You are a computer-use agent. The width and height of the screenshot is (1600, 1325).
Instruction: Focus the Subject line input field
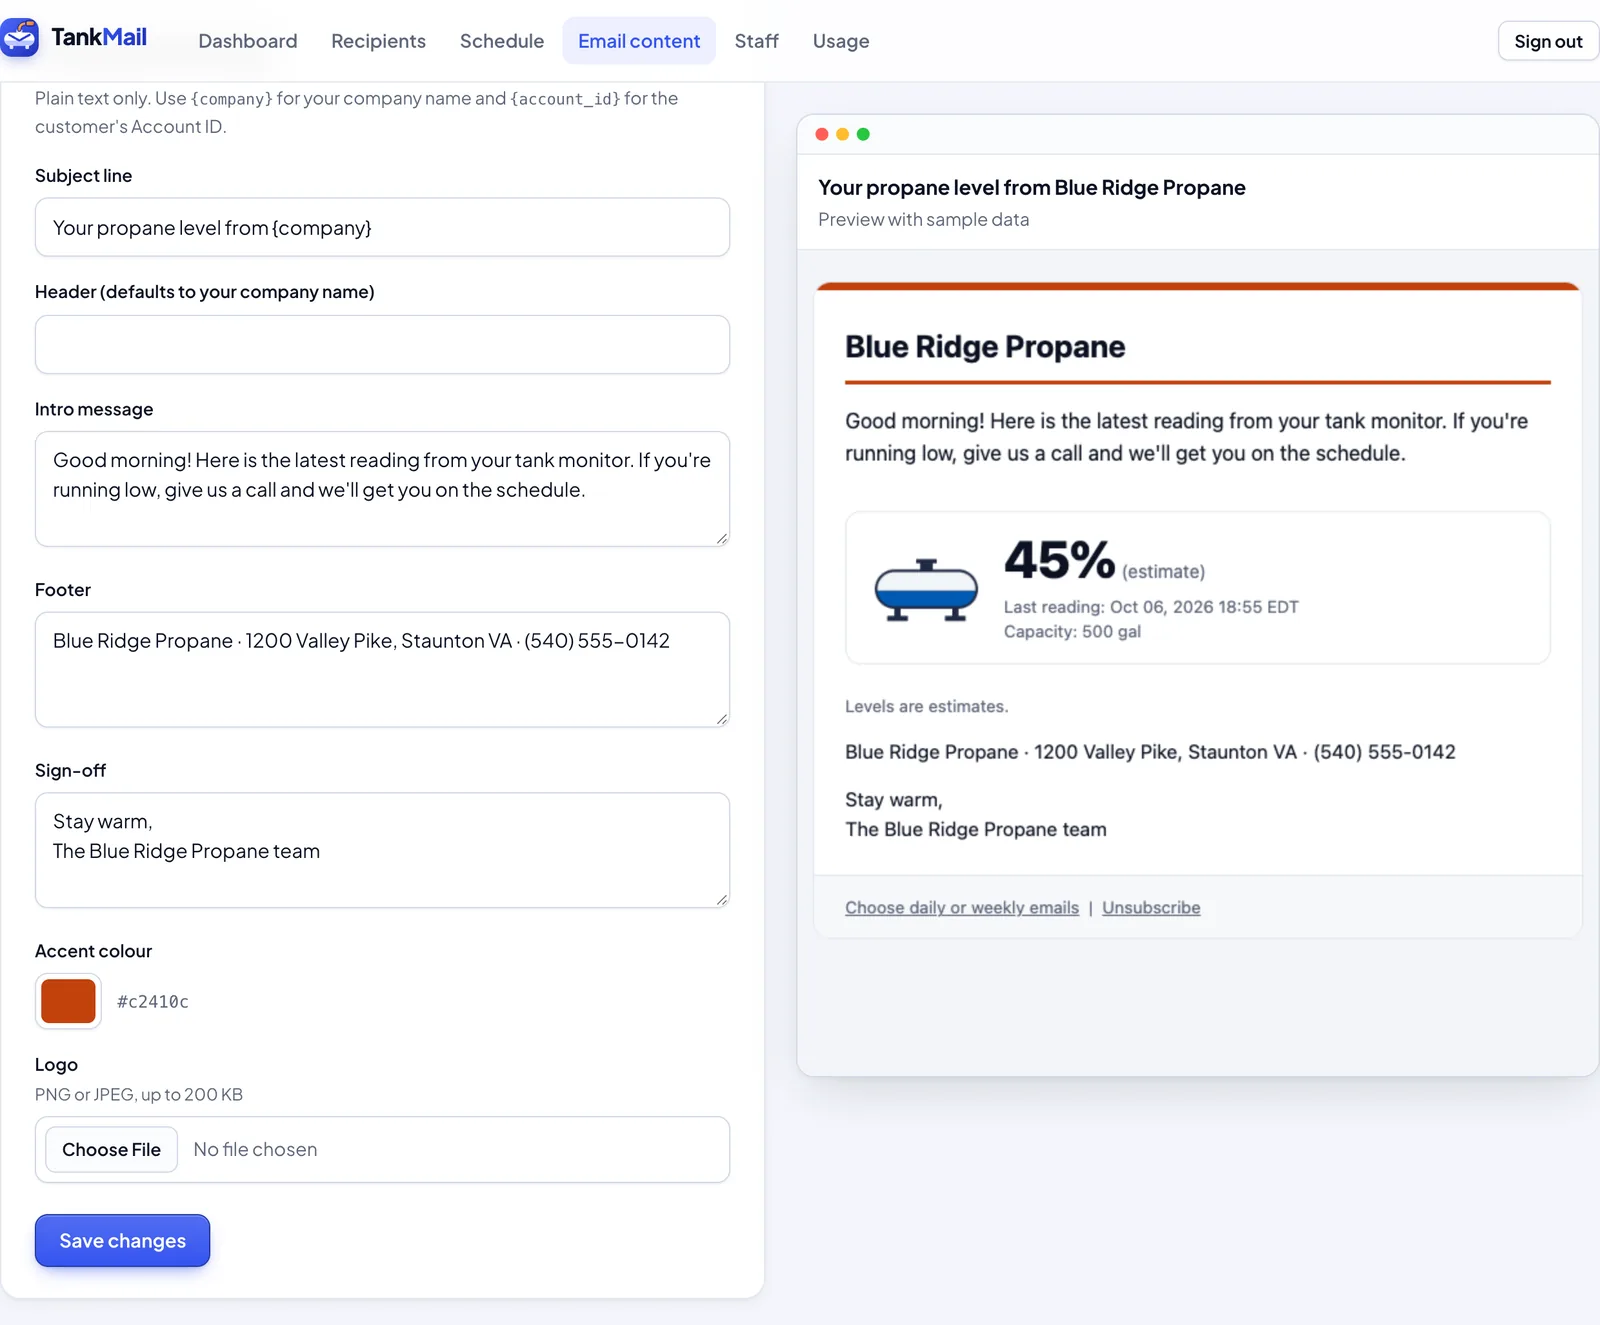click(382, 227)
